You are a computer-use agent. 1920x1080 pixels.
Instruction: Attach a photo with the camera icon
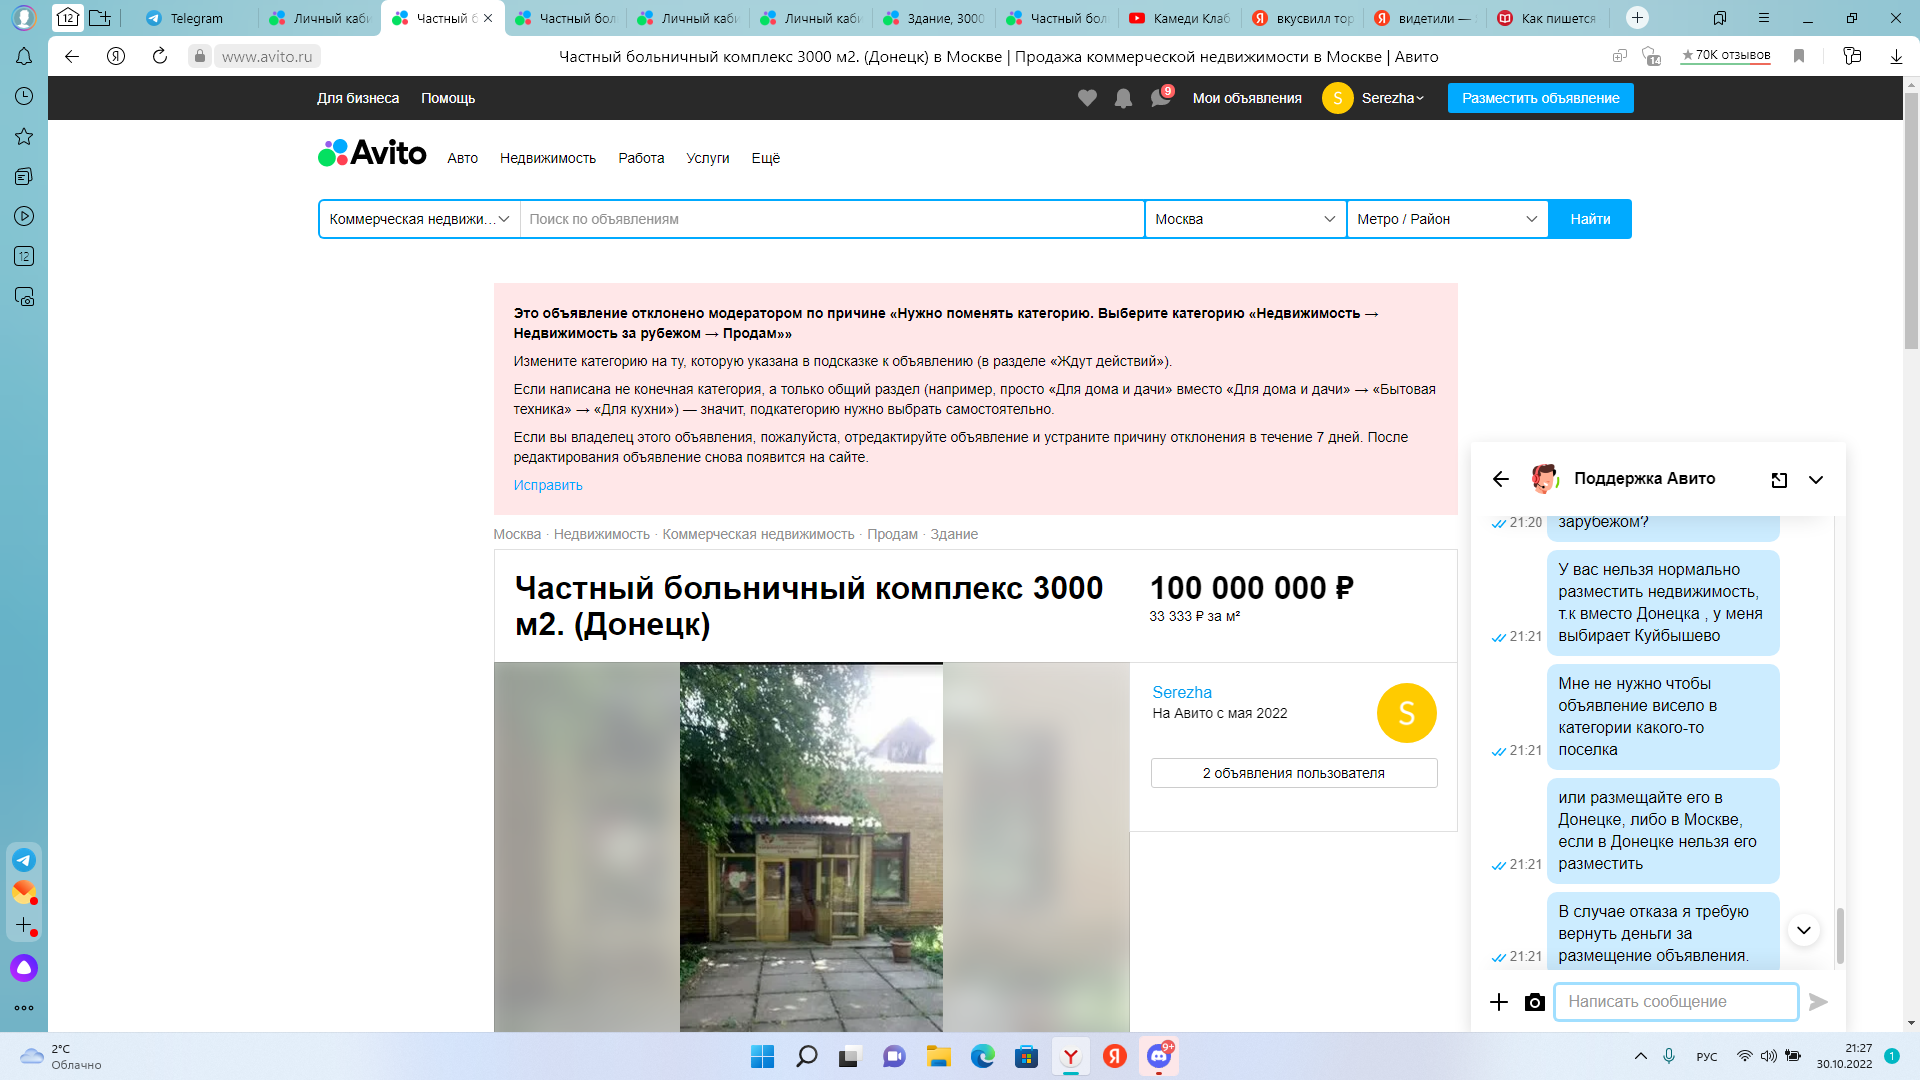(1534, 1002)
